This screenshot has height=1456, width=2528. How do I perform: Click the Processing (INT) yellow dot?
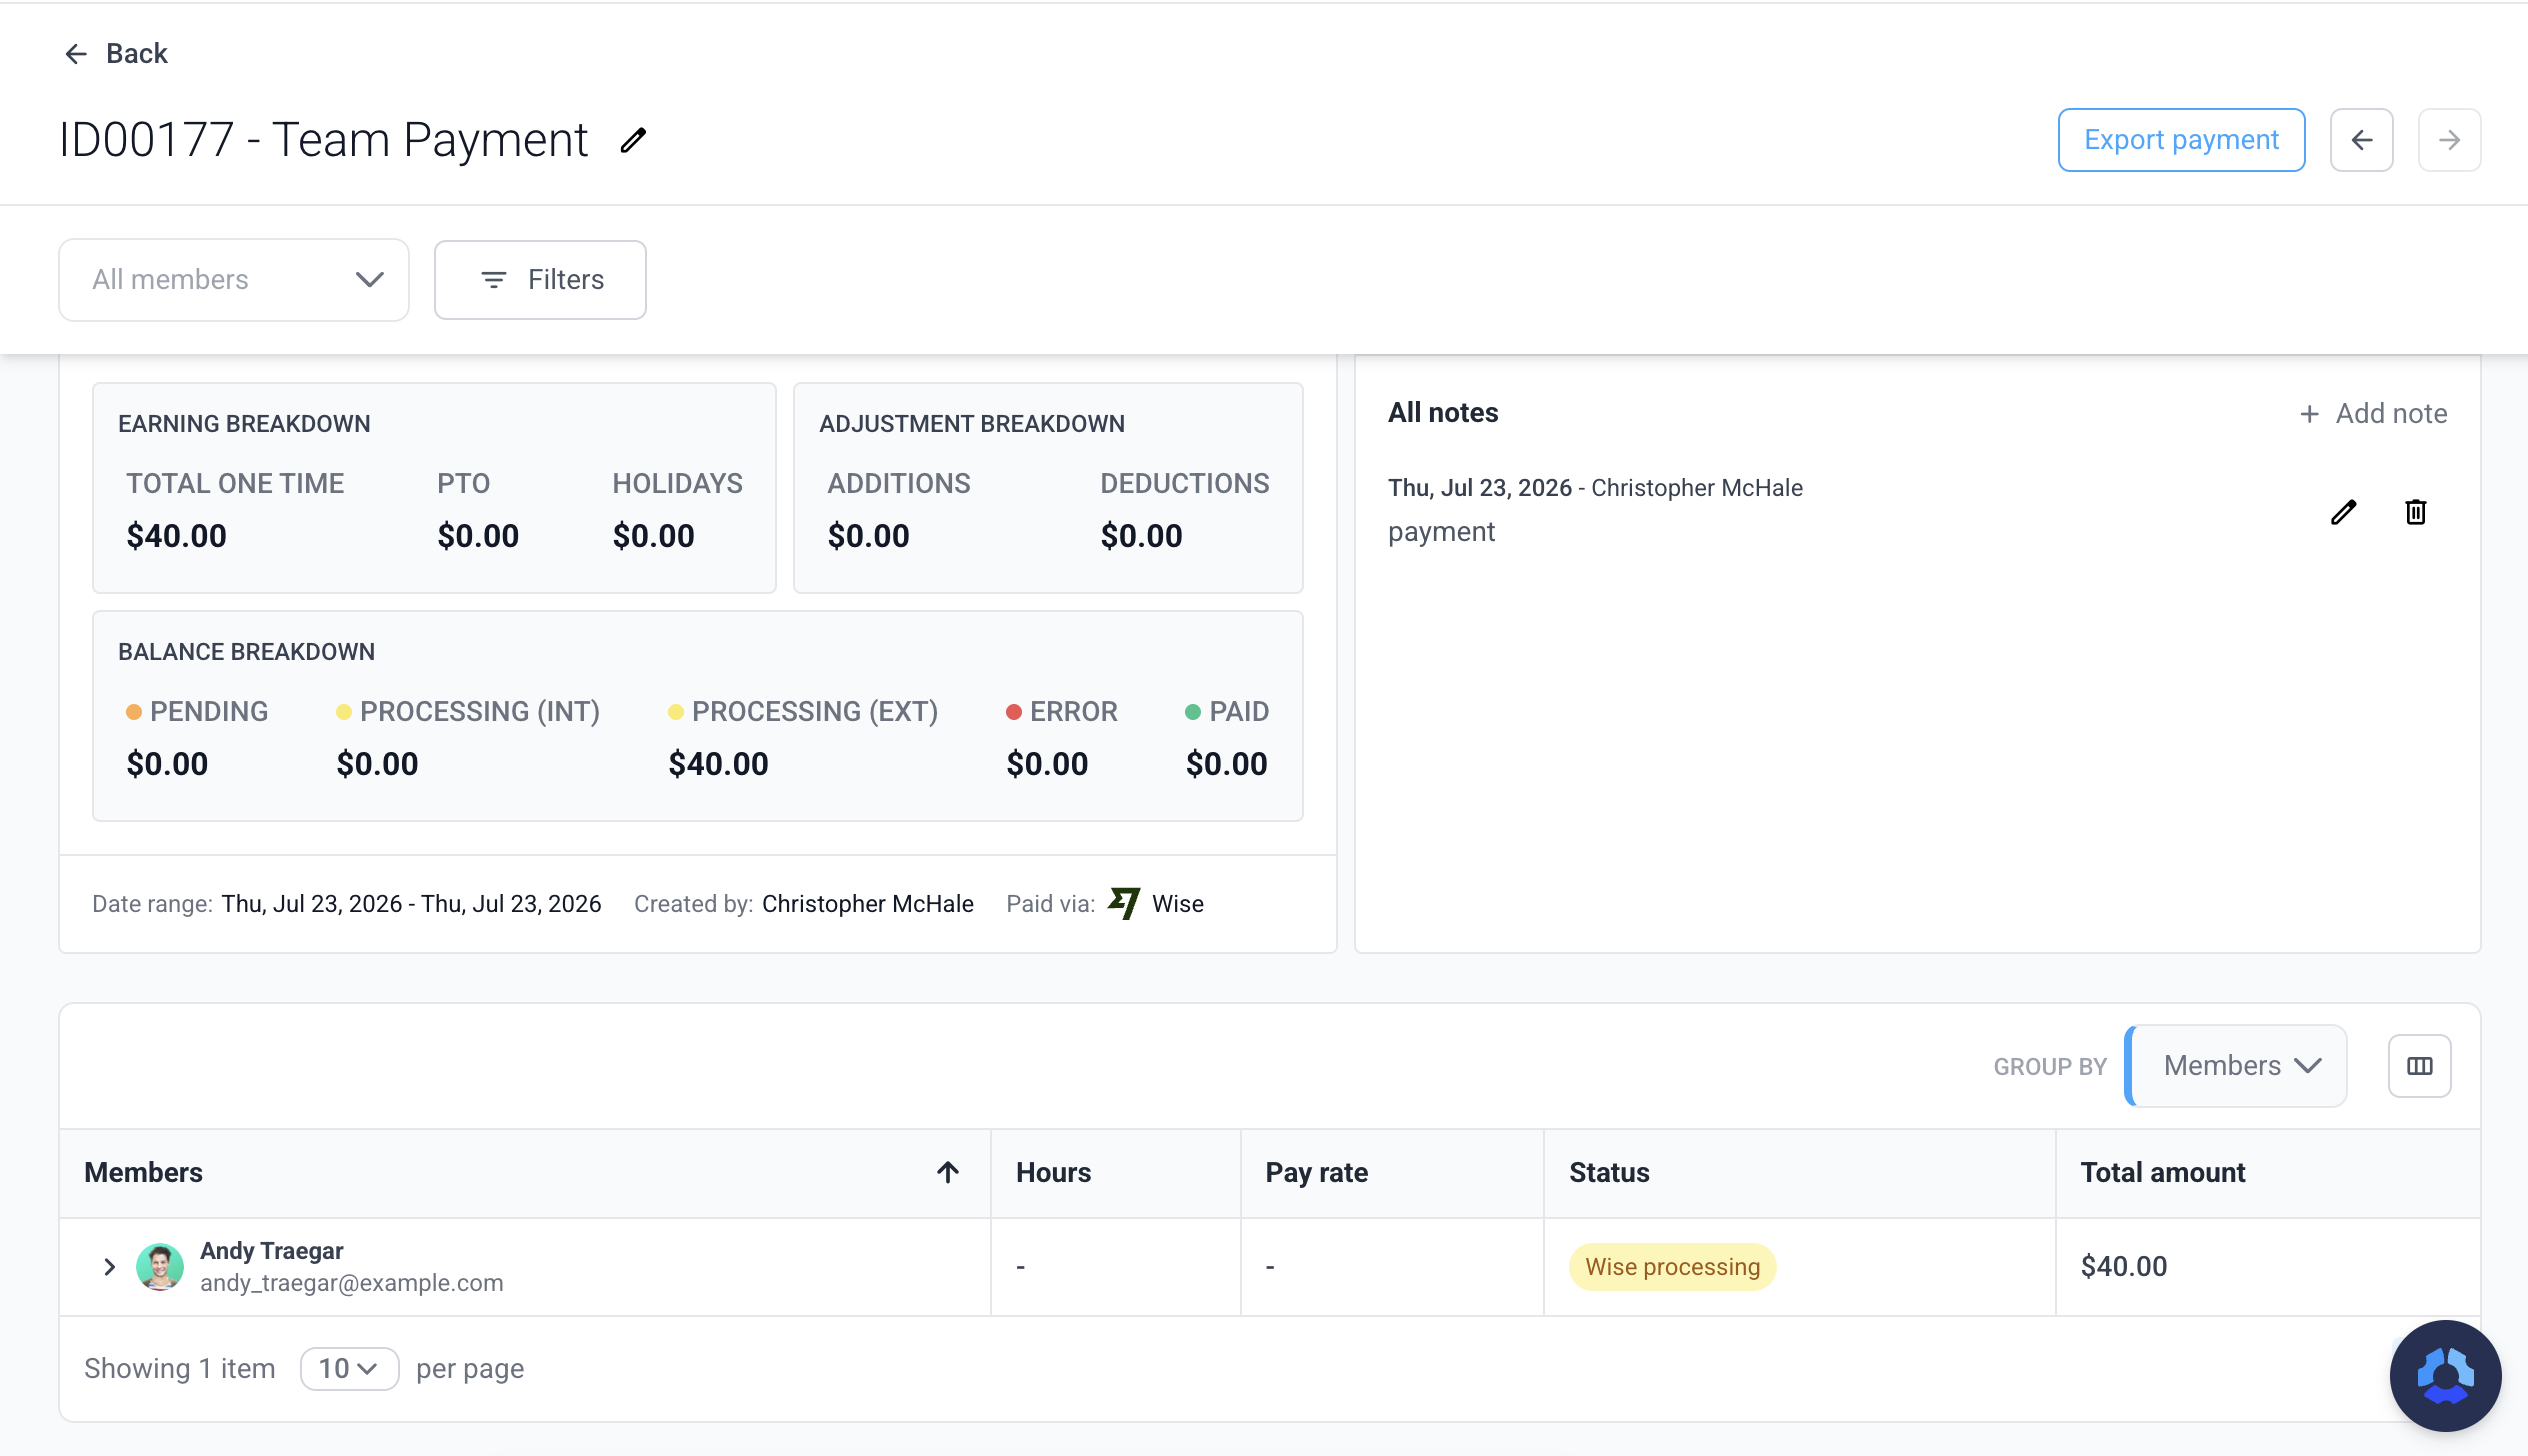pyautogui.click(x=343, y=712)
